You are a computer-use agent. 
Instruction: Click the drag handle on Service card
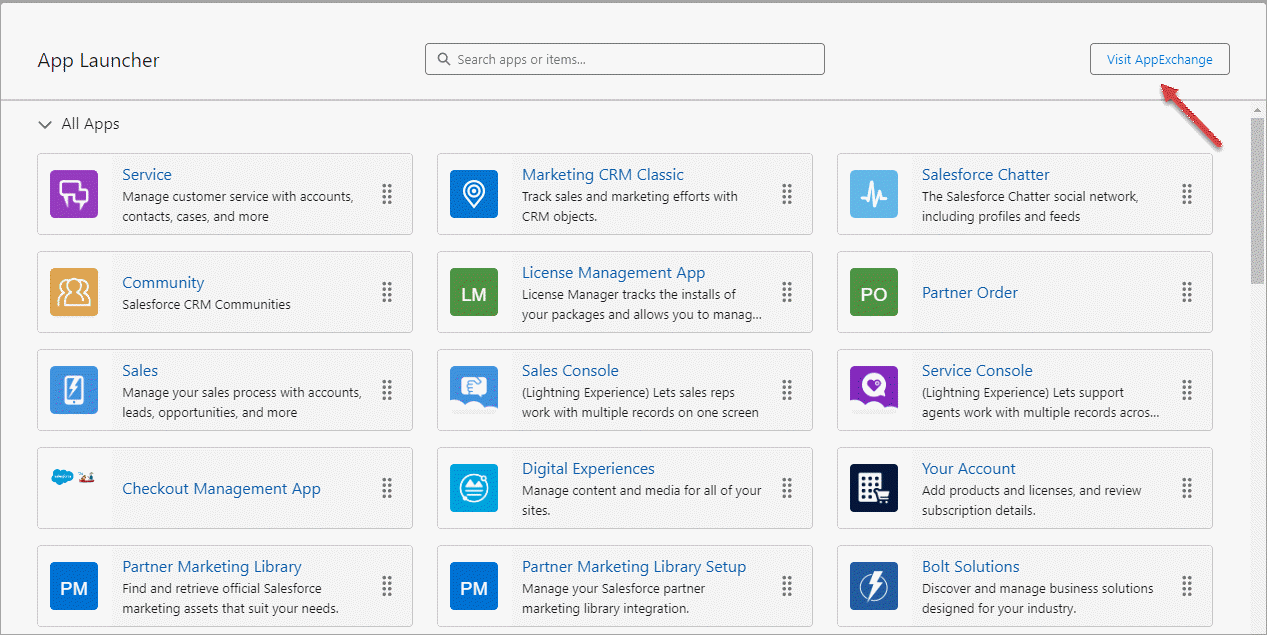387,194
